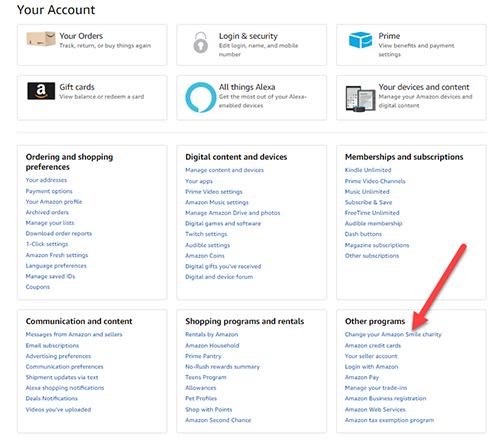This screenshot has width=500, height=445.
Task: Open Twitch settings link
Action: tap(206, 234)
